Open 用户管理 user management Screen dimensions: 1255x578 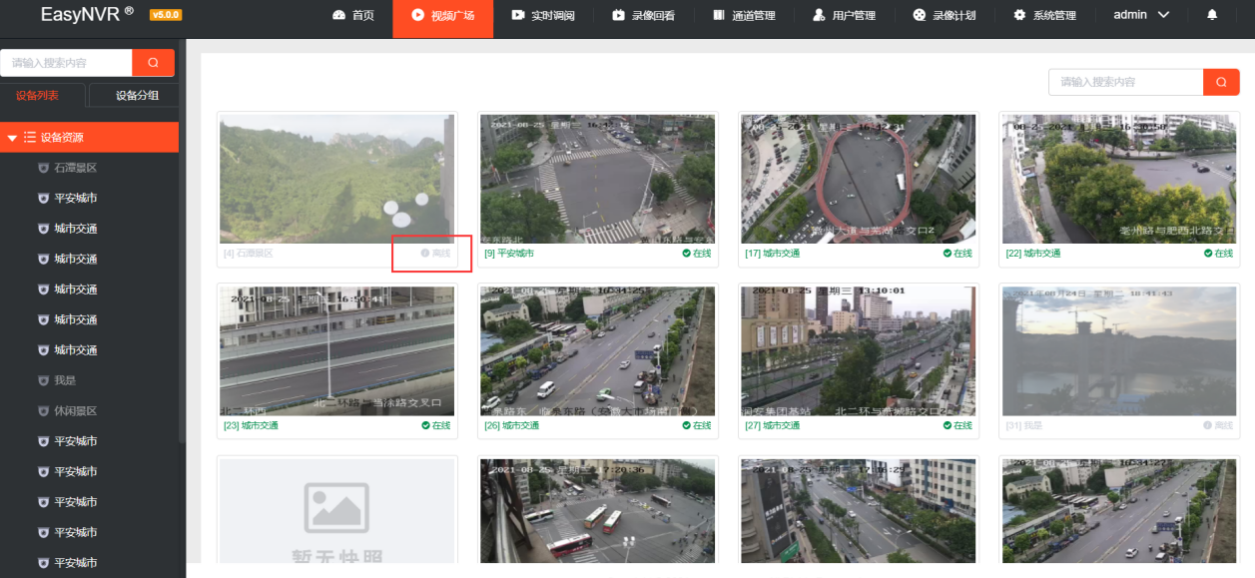pos(844,15)
